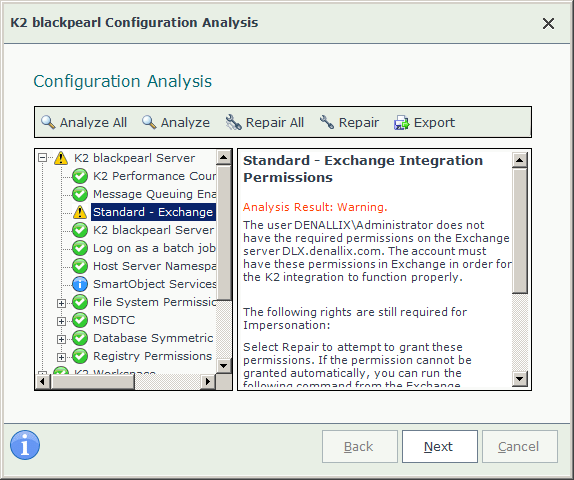Click the Repair wrench icon
Image resolution: width=574 pixels, height=480 pixels.
327,122
